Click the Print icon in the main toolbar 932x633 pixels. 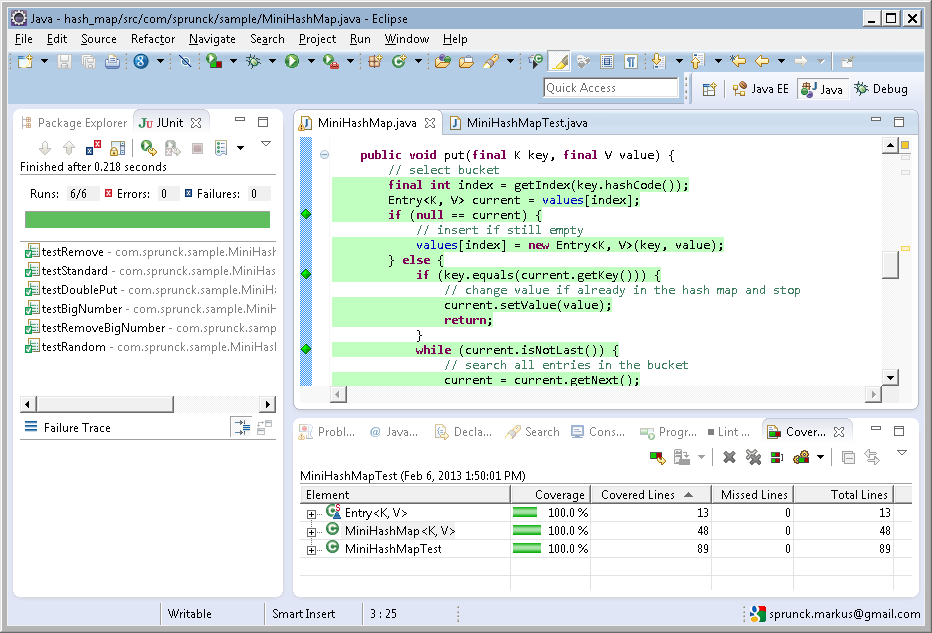(x=112, y=61)
